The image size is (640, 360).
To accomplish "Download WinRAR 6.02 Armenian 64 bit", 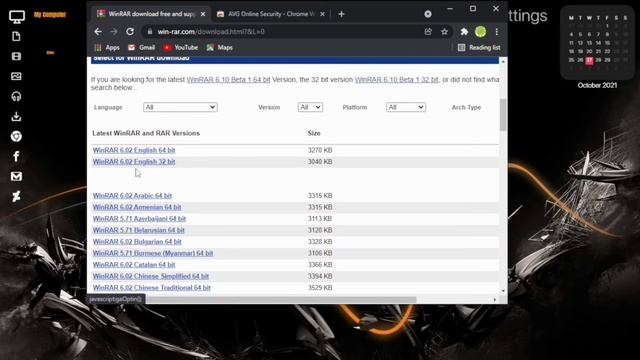I will [137, 207].
